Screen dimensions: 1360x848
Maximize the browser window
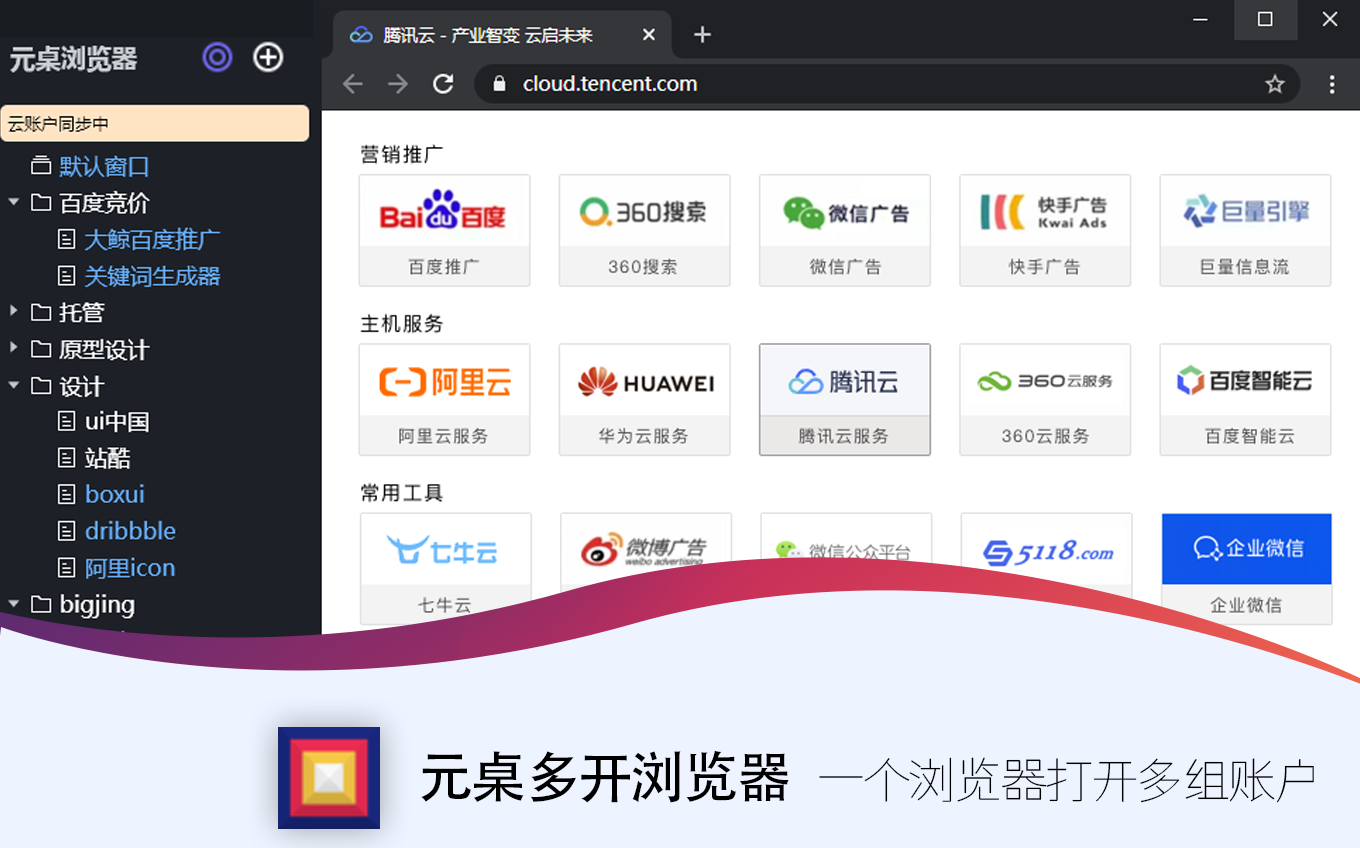[x=1265, y=19]
